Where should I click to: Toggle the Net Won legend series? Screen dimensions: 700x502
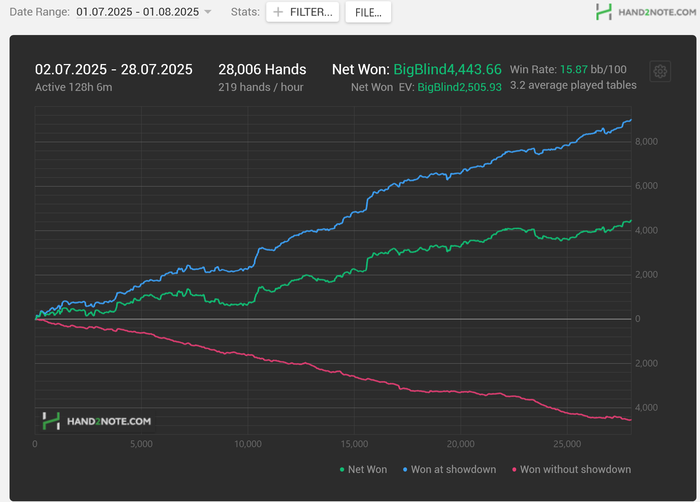tap(363, 469)
